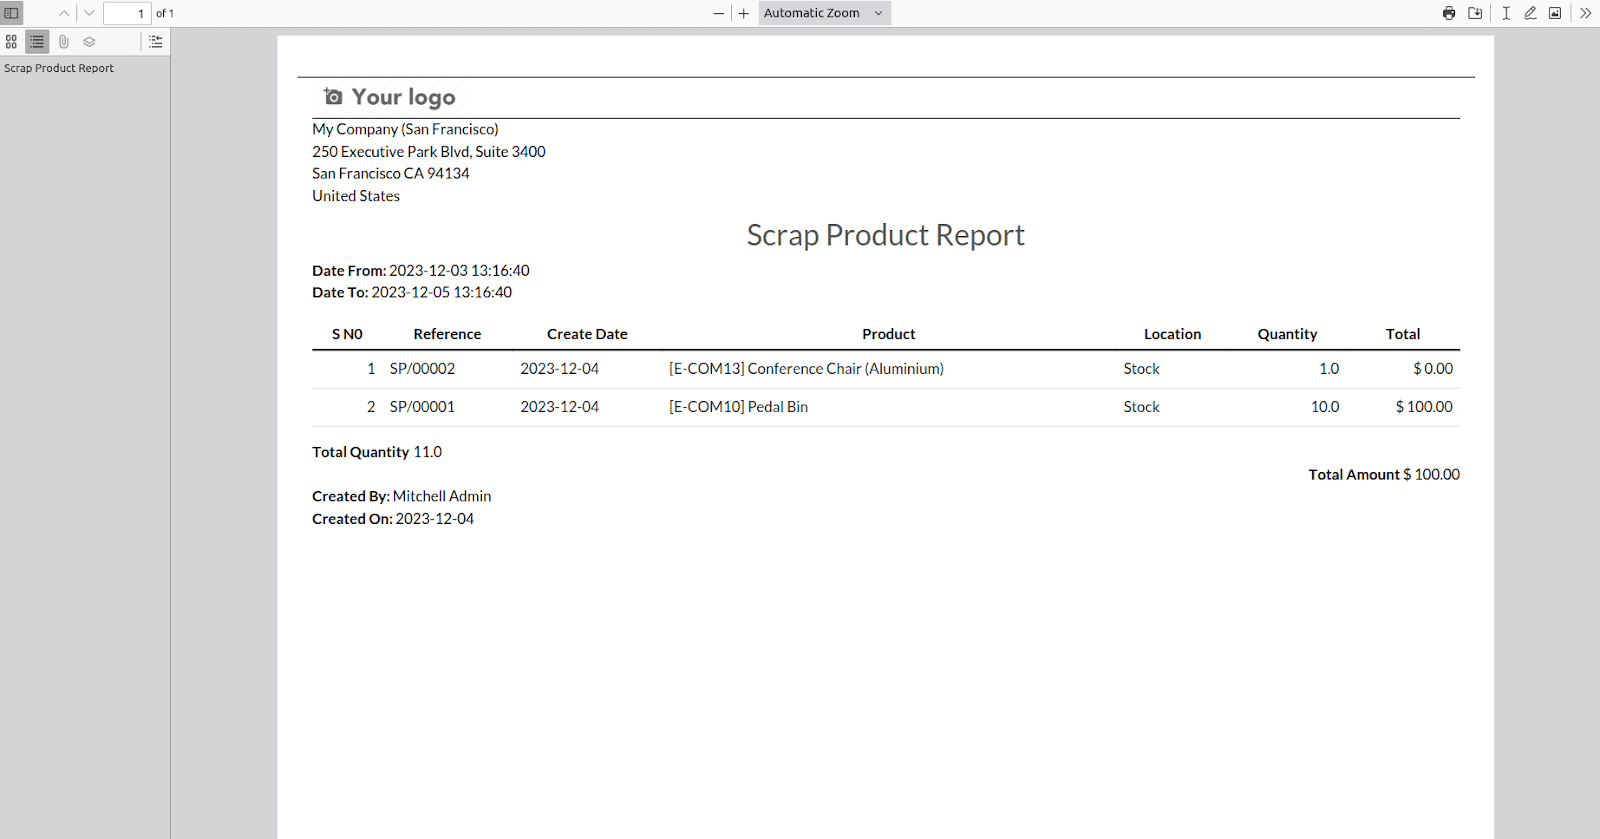Click the Product column header

click(889, 334)
